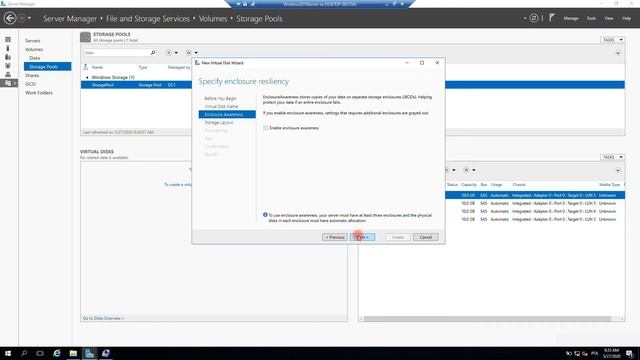
Task: Open breadcrumb dropdown near refresh icon
Action: 525,18
